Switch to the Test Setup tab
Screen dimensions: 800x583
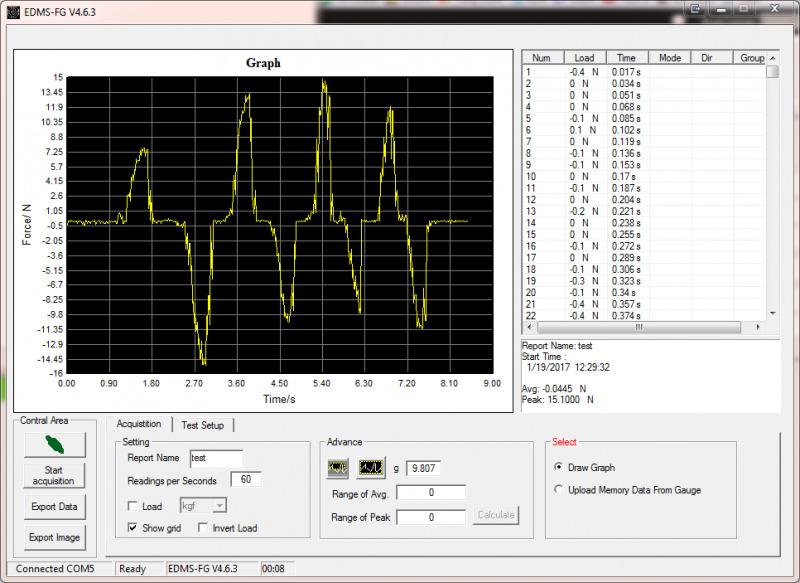coord(202,425)
